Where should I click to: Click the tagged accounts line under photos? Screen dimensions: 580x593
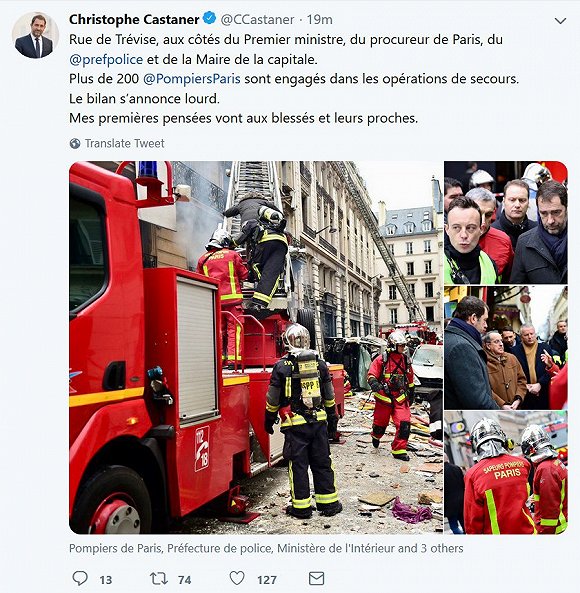coord(266,548)
